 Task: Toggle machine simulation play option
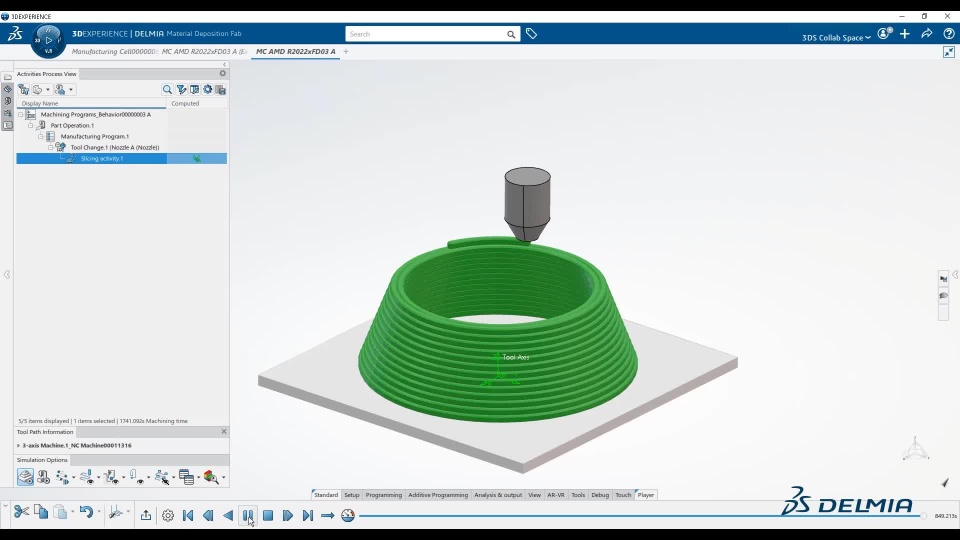[43, 477]
